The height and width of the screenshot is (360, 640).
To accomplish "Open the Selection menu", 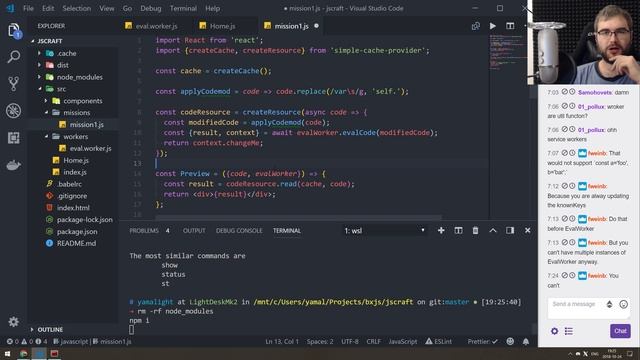I will click(76, 8).
